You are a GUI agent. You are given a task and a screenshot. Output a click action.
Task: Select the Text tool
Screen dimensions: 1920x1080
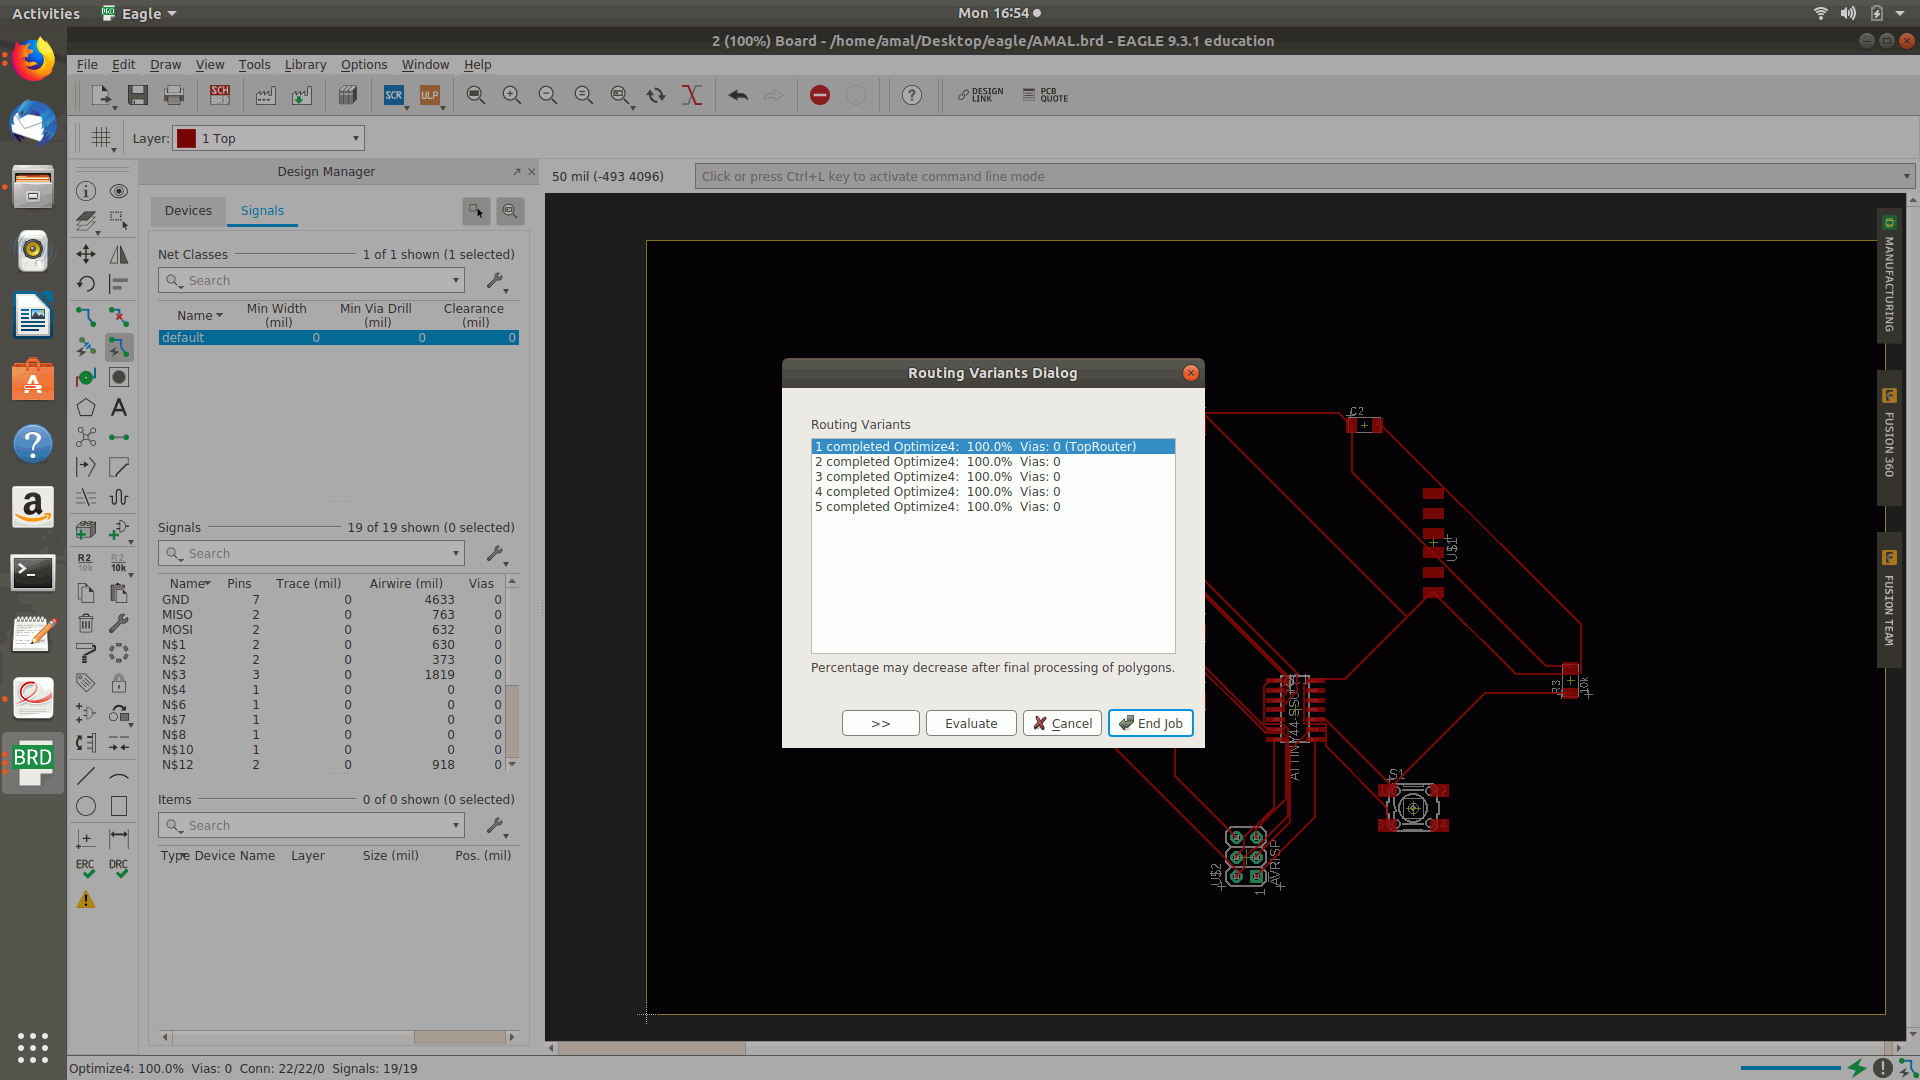point(119,408)
